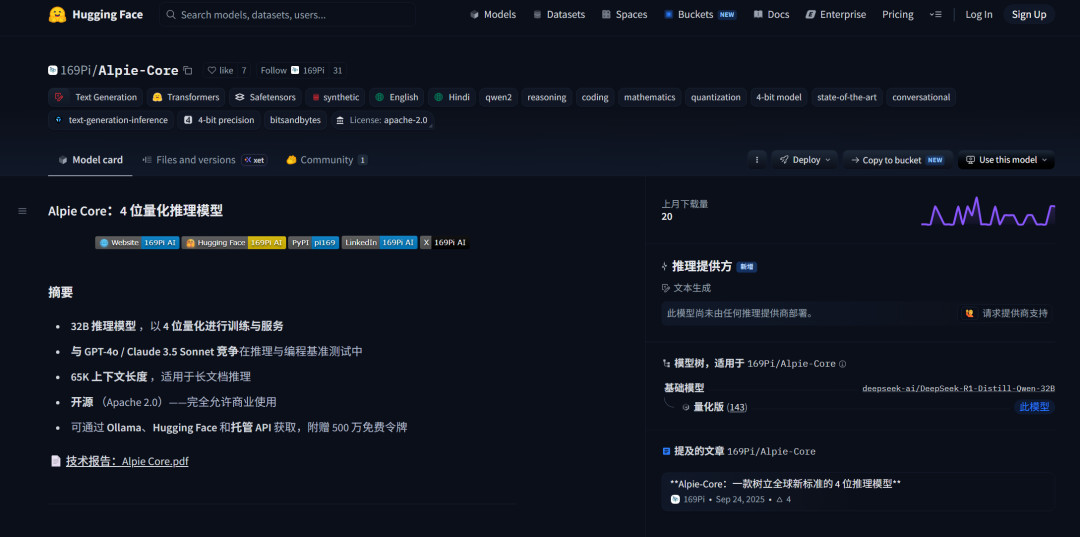The image size is (1080, 537).
Task: Click the monthly downloads sparkline chart
Action: click(x=988, y=212)
